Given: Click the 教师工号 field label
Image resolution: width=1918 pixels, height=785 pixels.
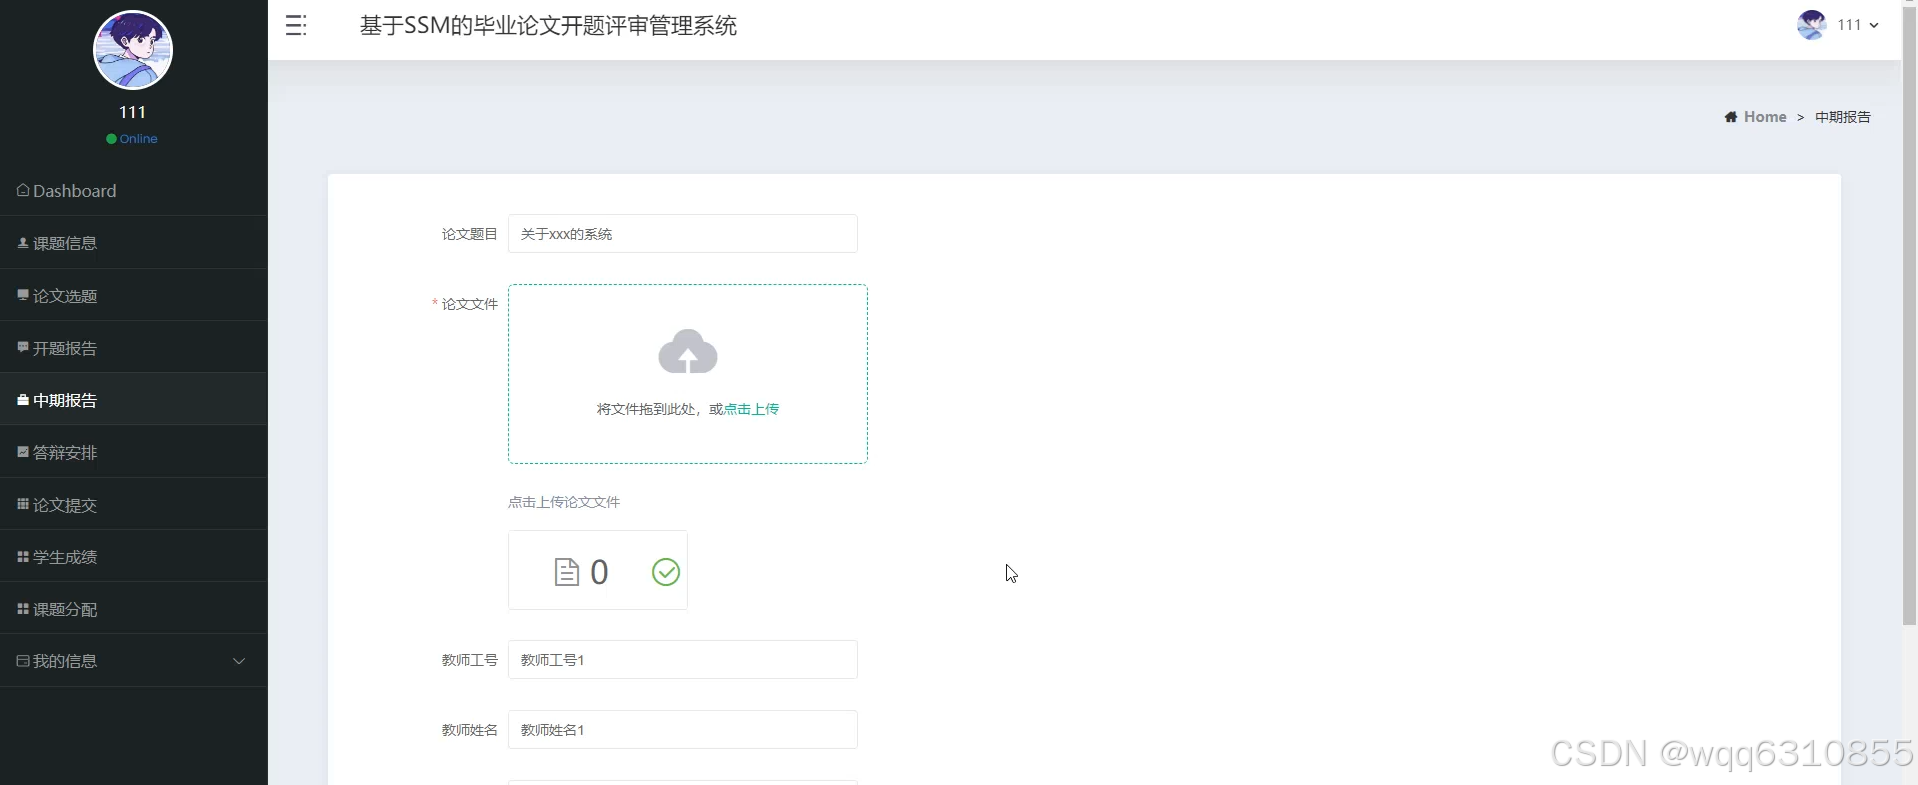Looking at the screenshot, I should tap(469, 660).
